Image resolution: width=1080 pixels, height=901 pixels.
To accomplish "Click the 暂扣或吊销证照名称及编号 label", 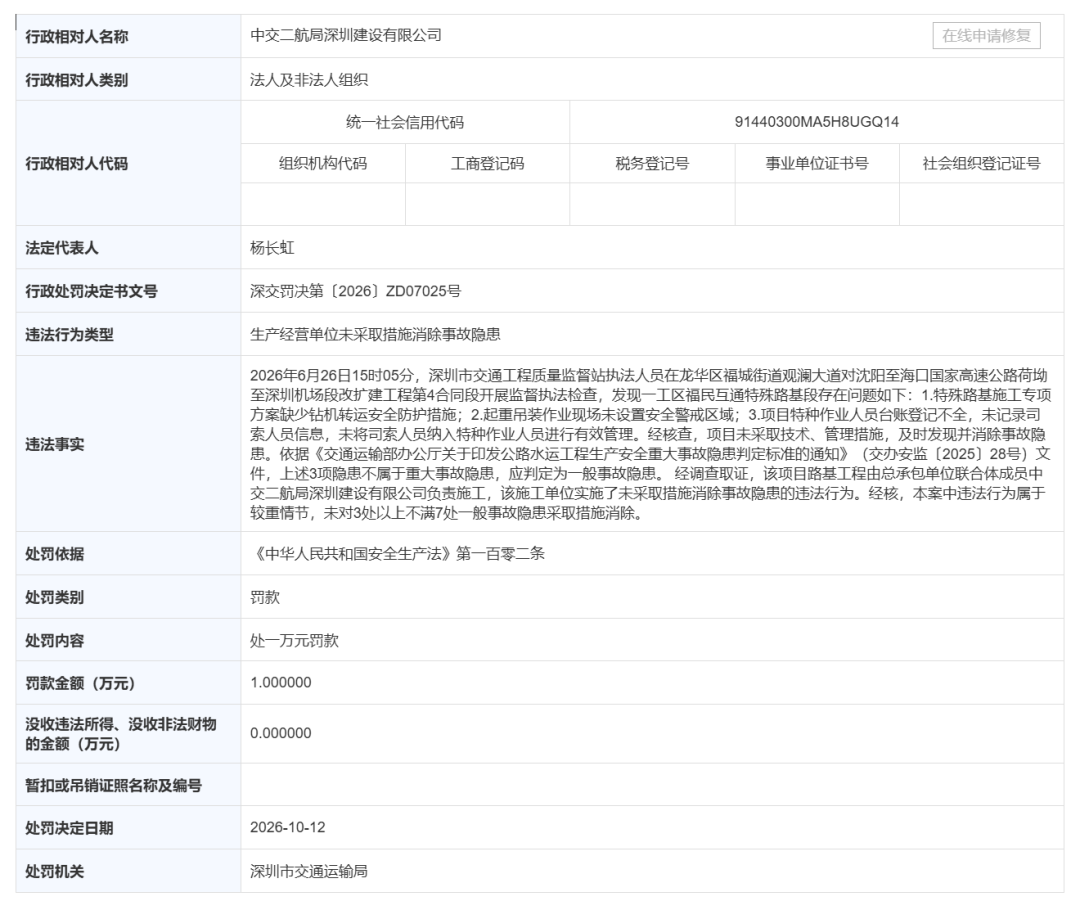I will pos(114,785).
